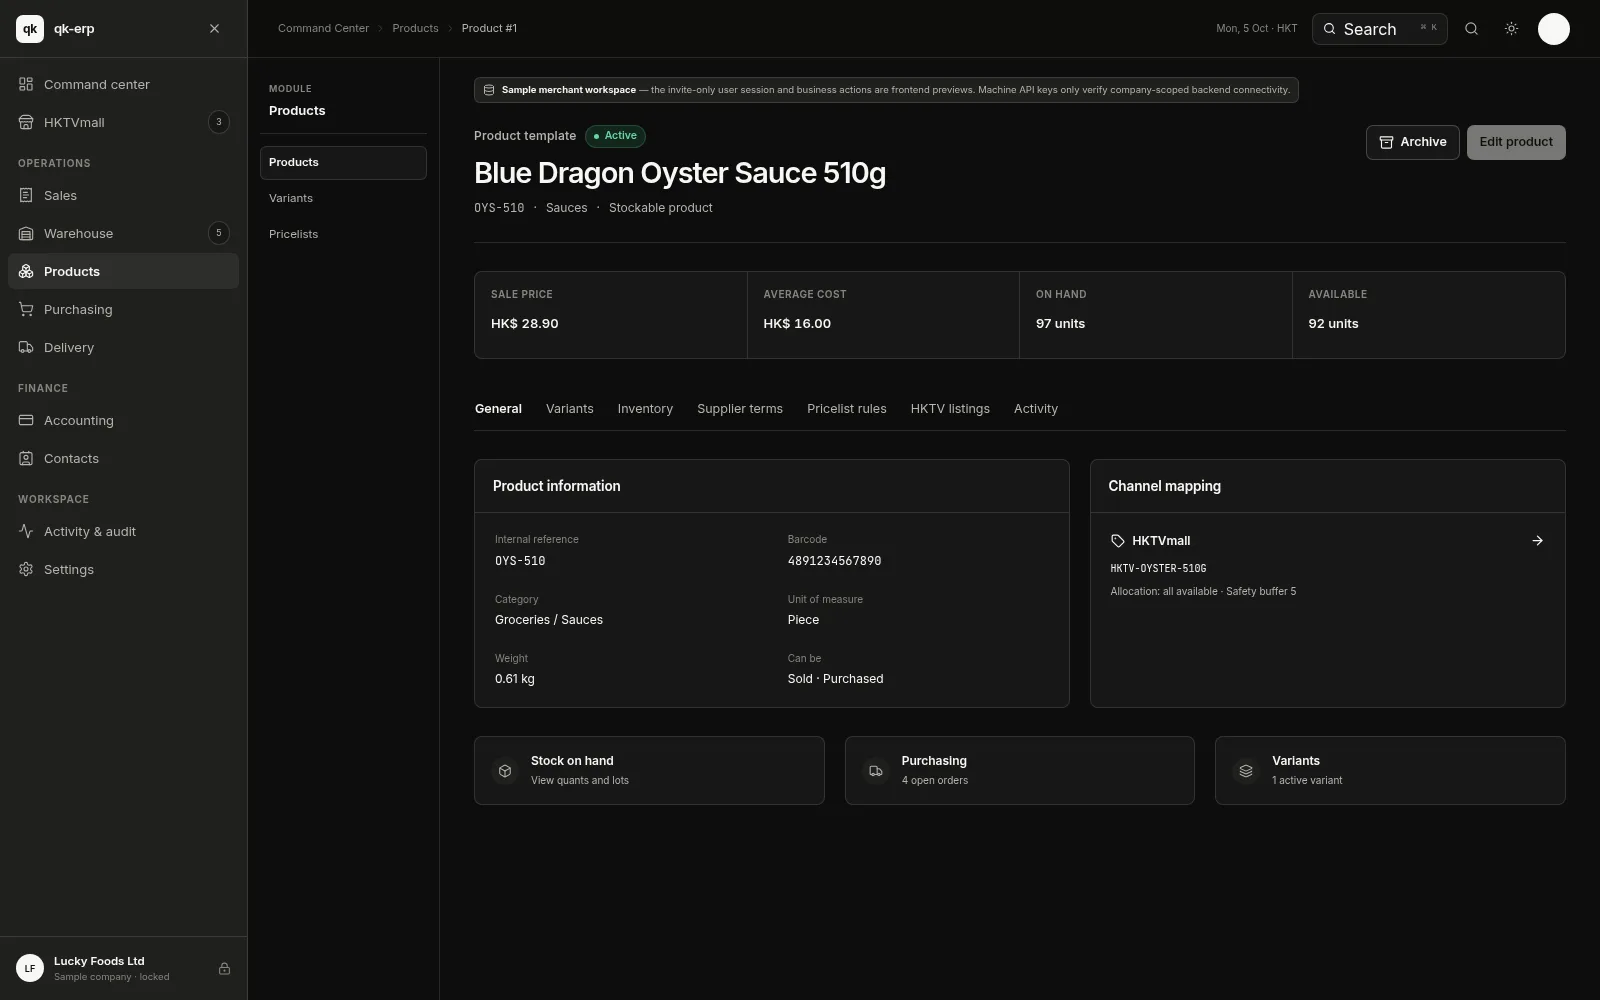
Task: Open the user profile avatar menu
Action: [1553, 29]
